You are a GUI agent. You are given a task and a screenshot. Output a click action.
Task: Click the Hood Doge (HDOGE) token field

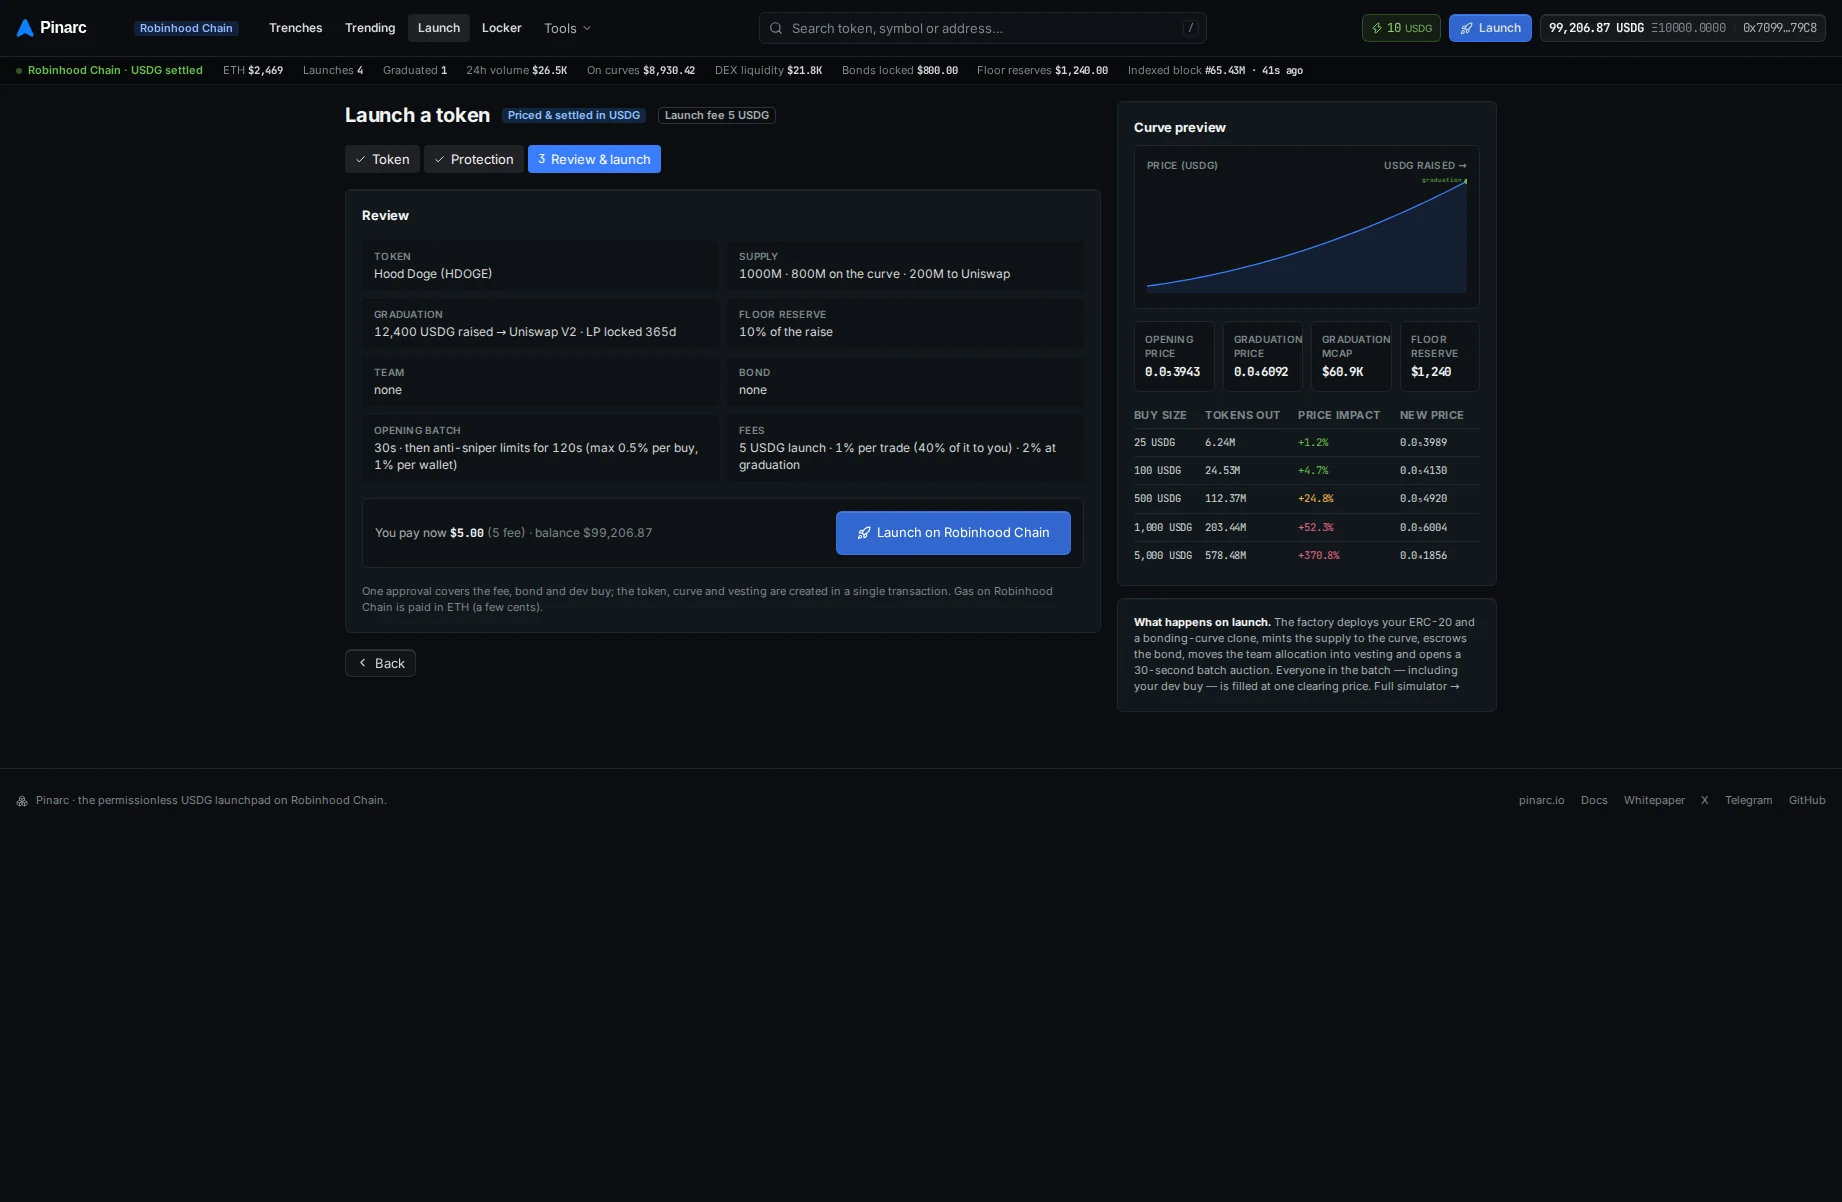[540, 266]
